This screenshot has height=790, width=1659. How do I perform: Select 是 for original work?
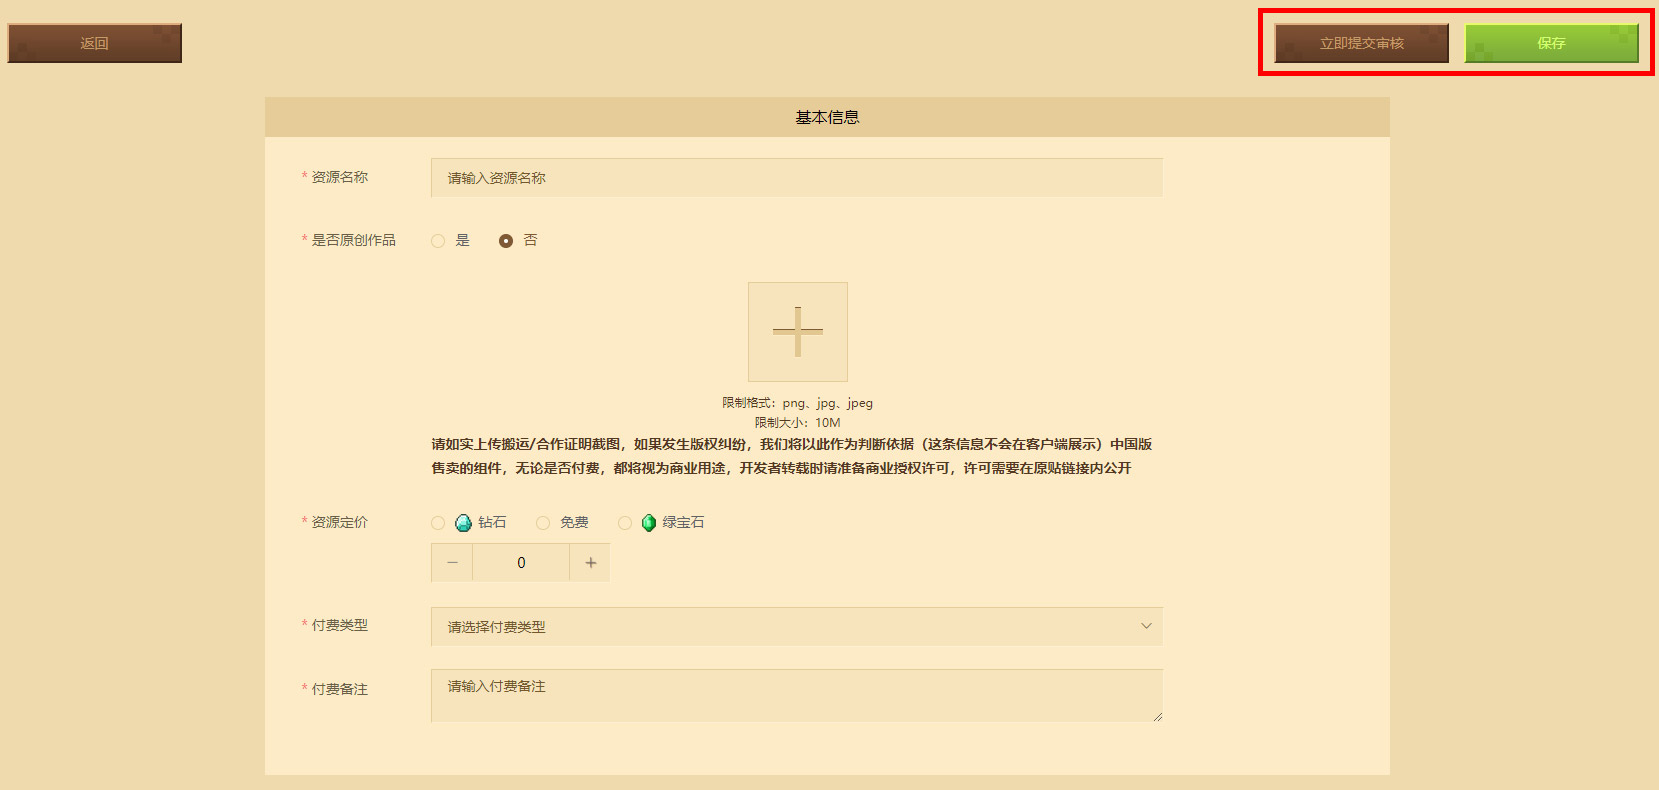click(x=438, y=241)
